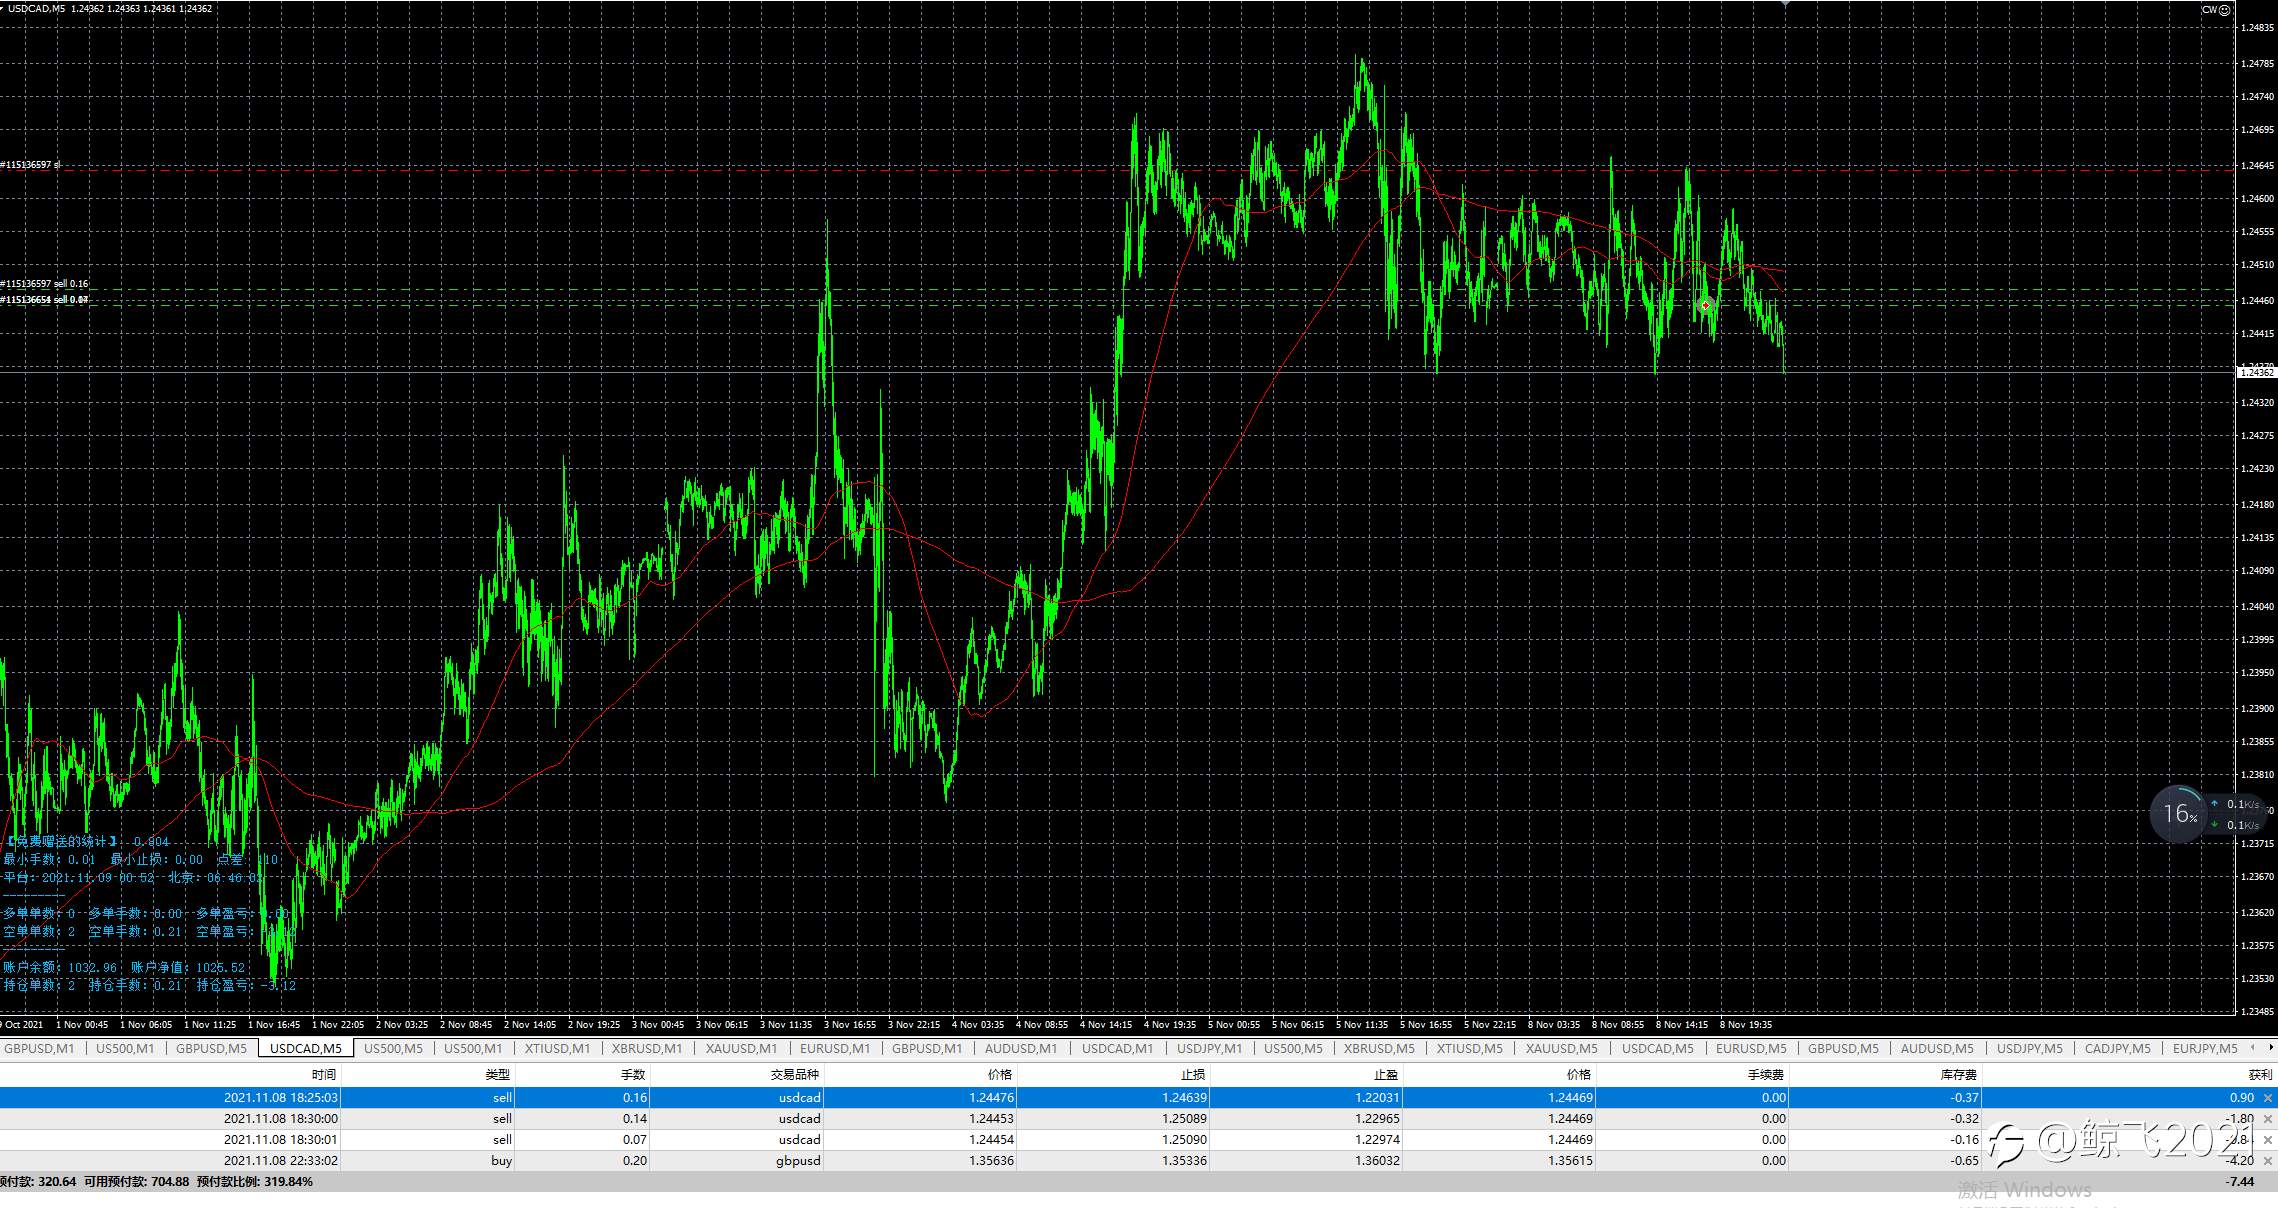Click the stop loss value 1.24639
Image resolution: width=2278 pixels, height=1208 pixels.
(x=1184, y=1098)
